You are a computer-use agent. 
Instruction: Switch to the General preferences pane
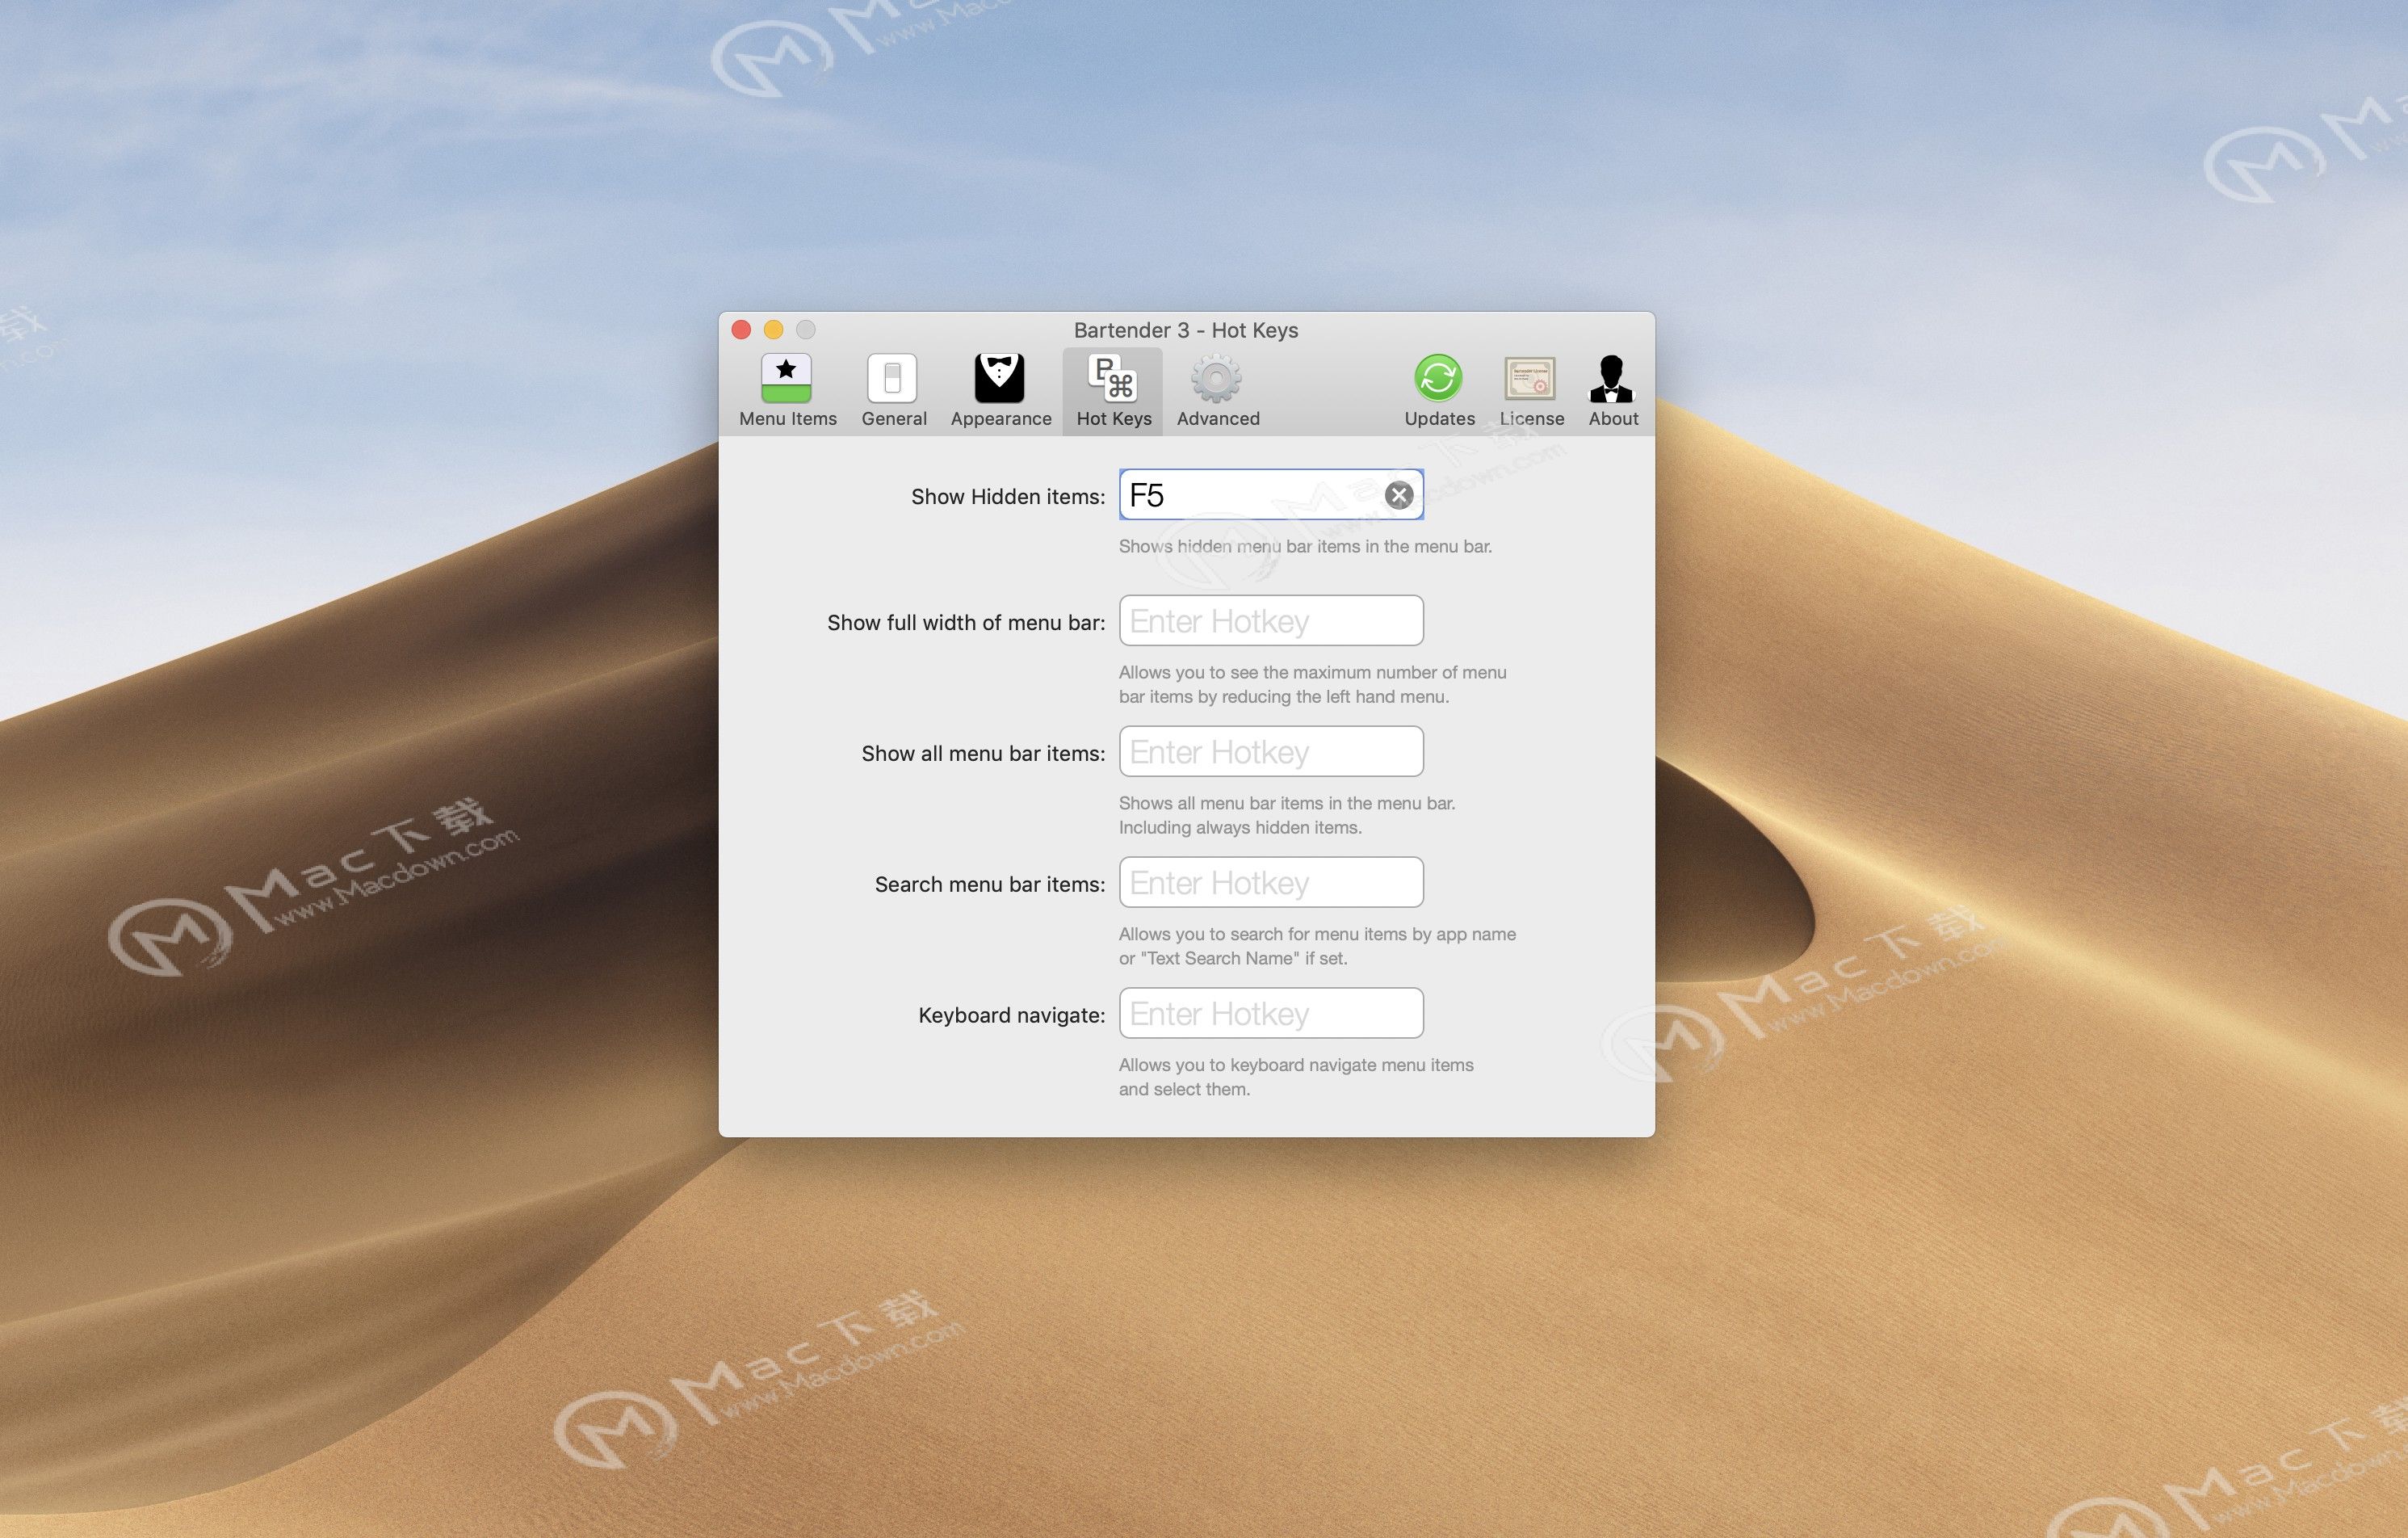point(893,391)
